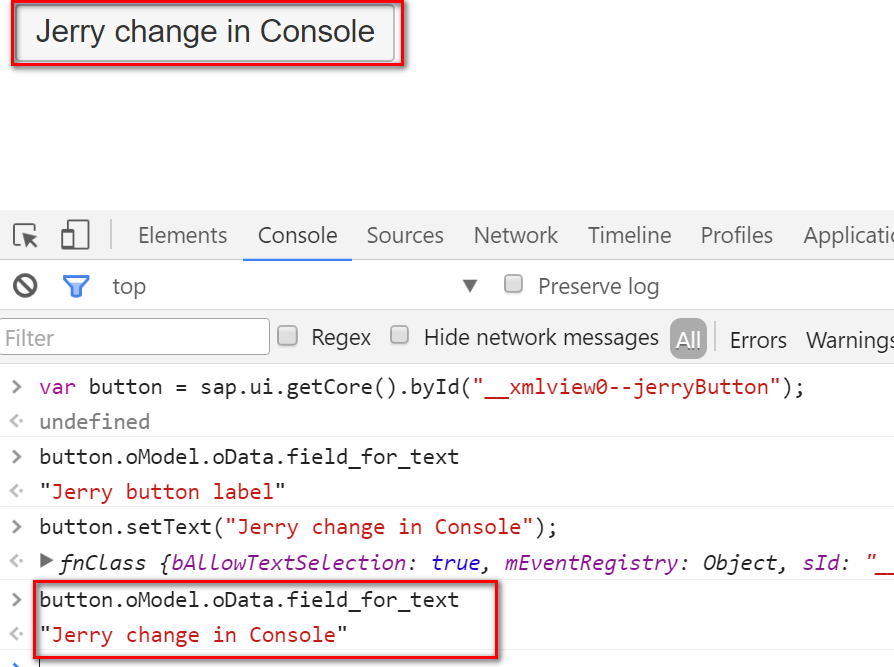
Task: Select the Profiles tab
Action: (736, 236)
